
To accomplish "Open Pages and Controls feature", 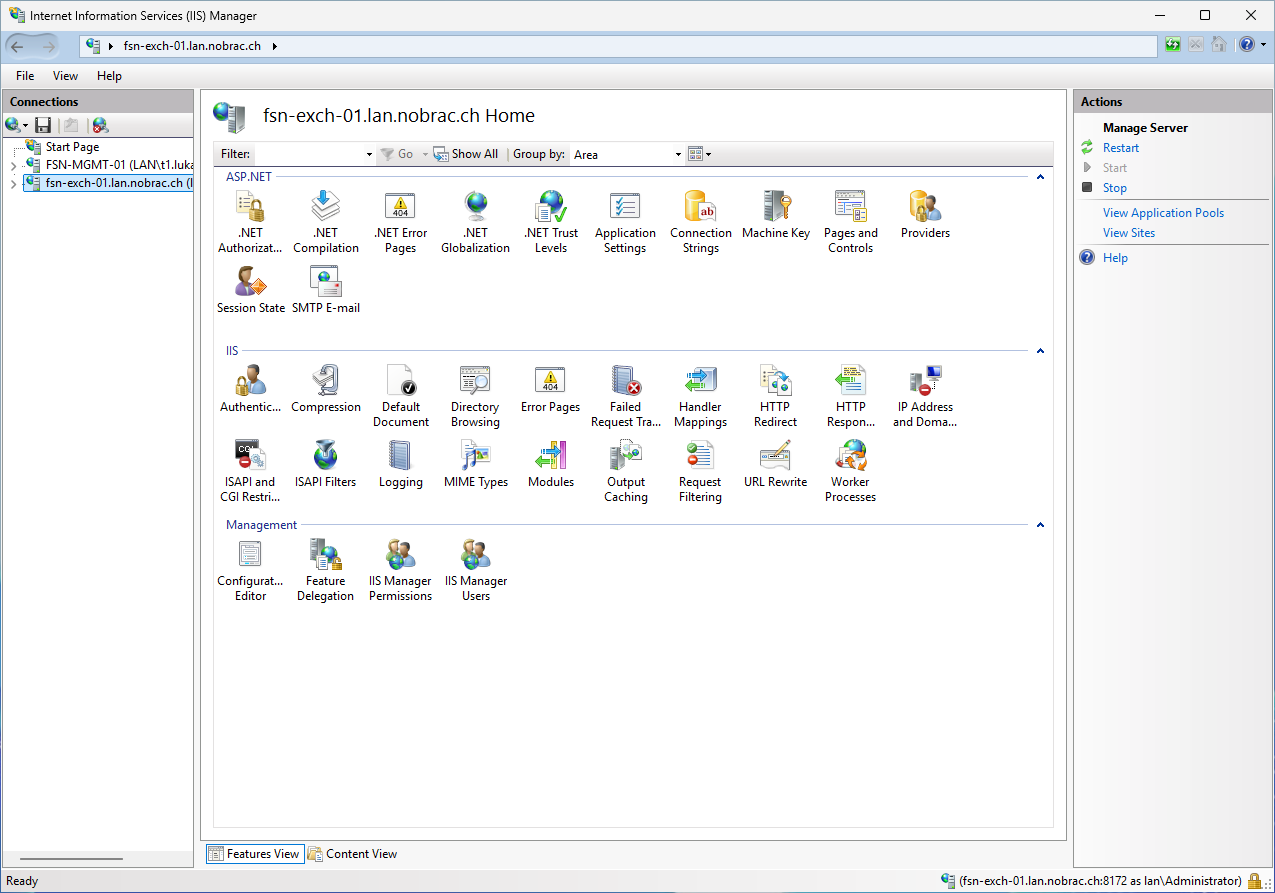I will point(850,222).
